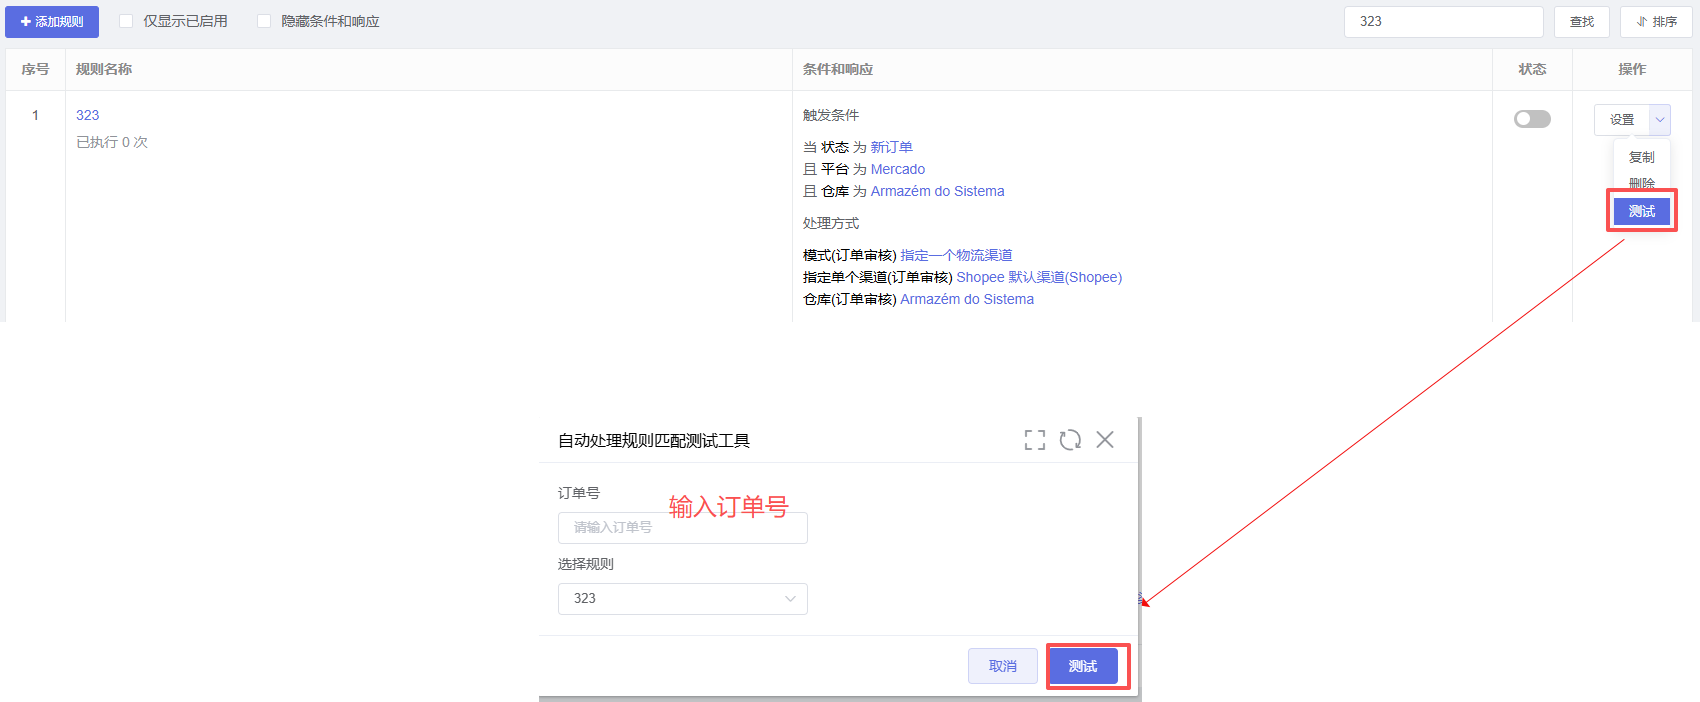Focus the 请输入订单号 order number field

(x=682, y=528)
